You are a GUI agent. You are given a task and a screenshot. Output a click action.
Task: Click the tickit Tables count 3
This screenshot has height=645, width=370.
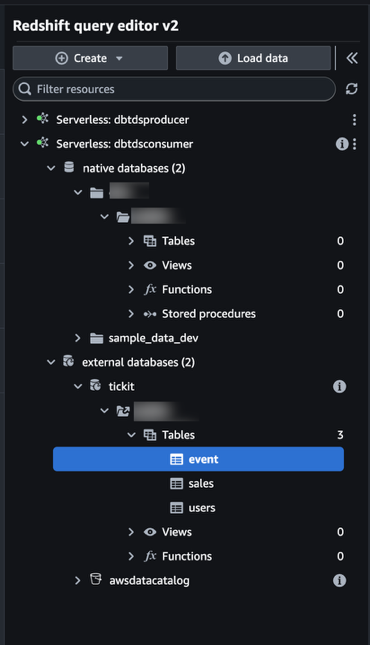pos(340,435)
